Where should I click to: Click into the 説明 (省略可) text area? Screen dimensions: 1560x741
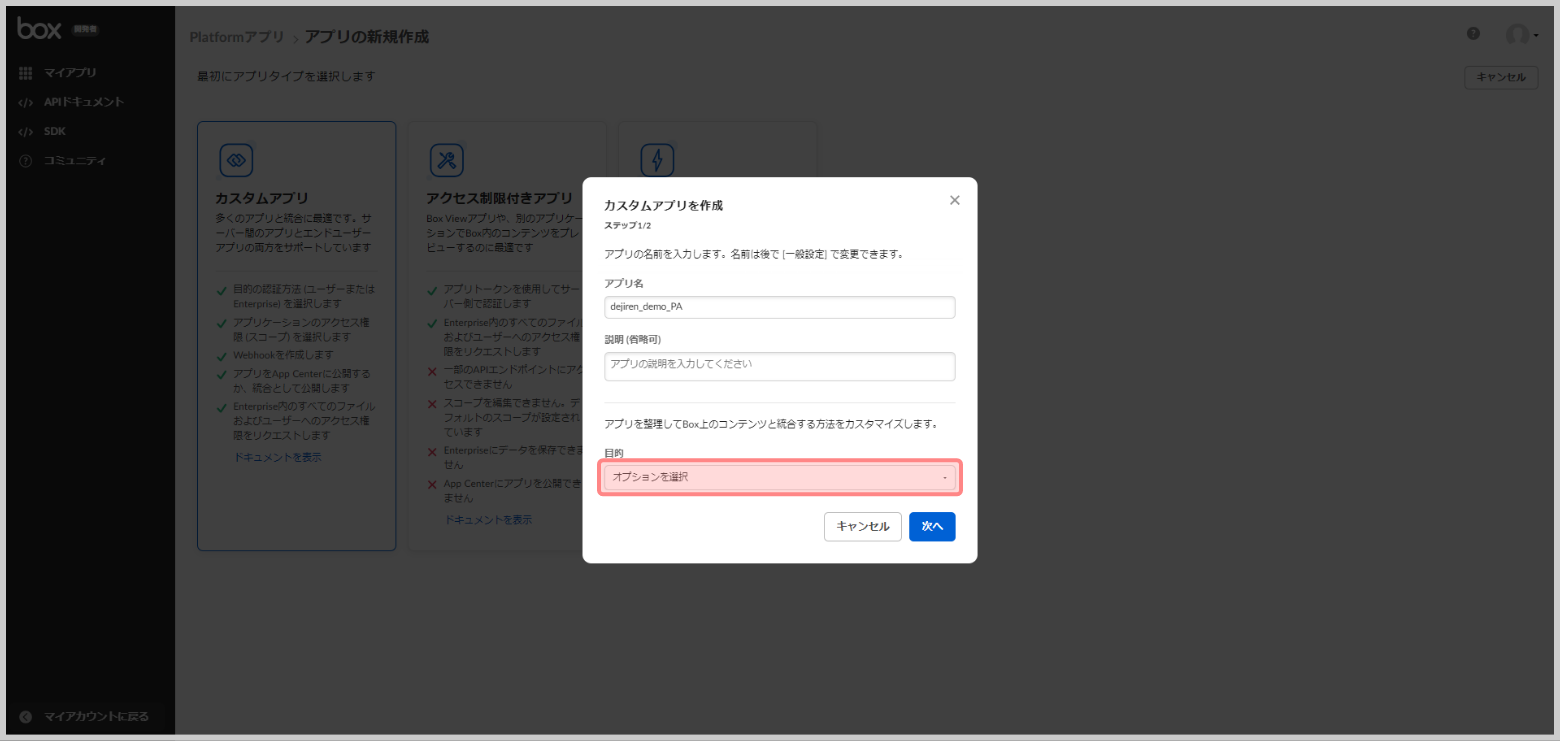(780, 366)
